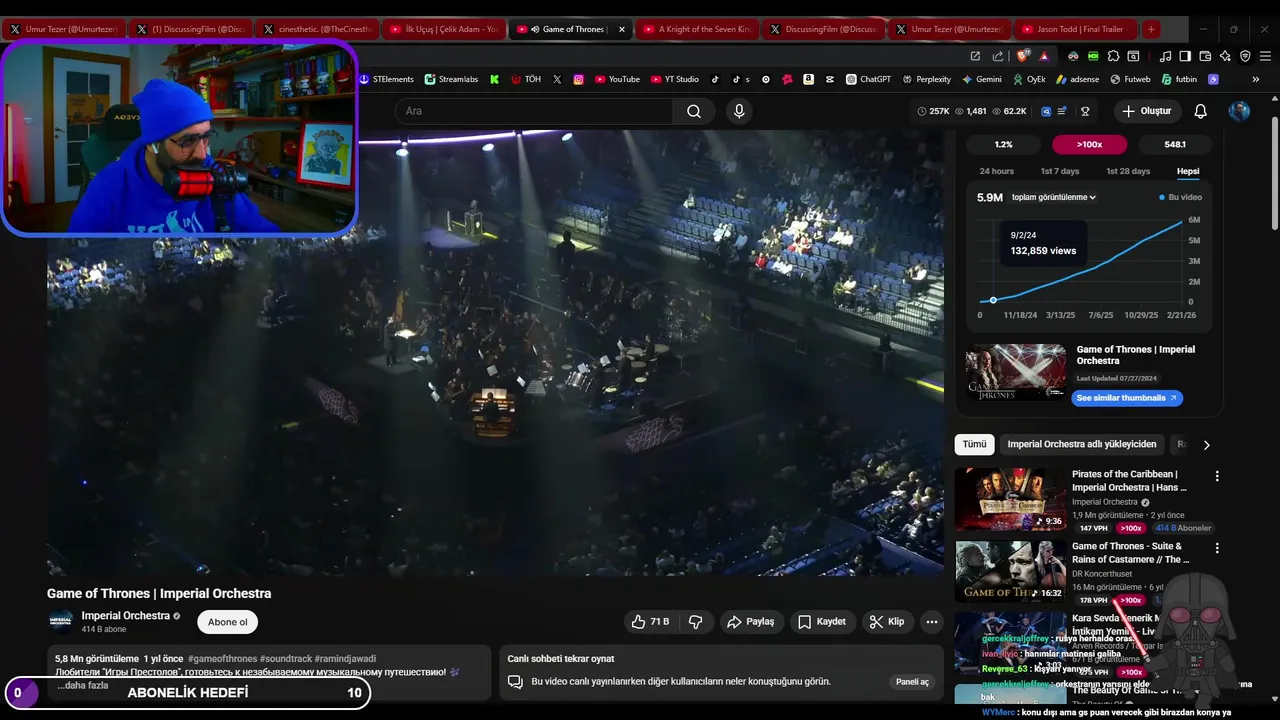Open YouTube notifications bell
The width and height of the screenshot is (1280, 720).
1200,111
